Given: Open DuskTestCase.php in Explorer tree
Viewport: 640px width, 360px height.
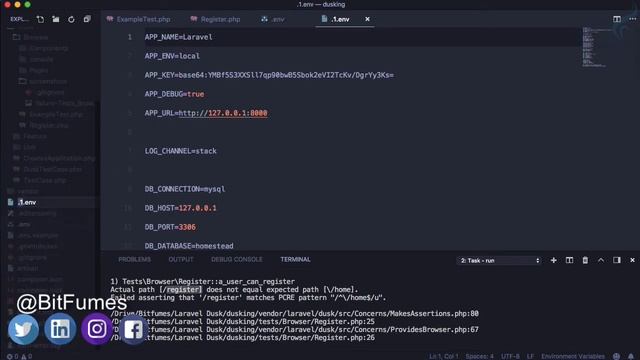Looking at the screenshot, I should pyautogui.click(x=53, y=169).
